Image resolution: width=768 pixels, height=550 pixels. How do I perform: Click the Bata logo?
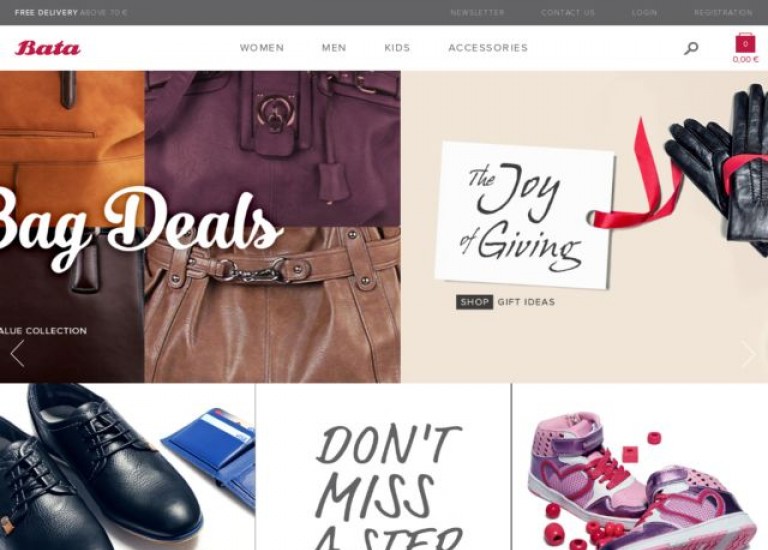[48, 48]
